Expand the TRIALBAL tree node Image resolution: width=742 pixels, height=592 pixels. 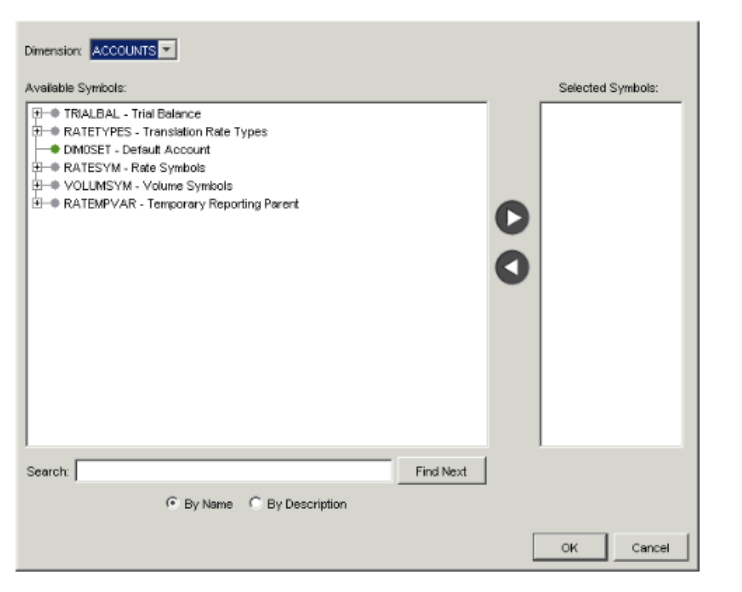click(37, 114)
